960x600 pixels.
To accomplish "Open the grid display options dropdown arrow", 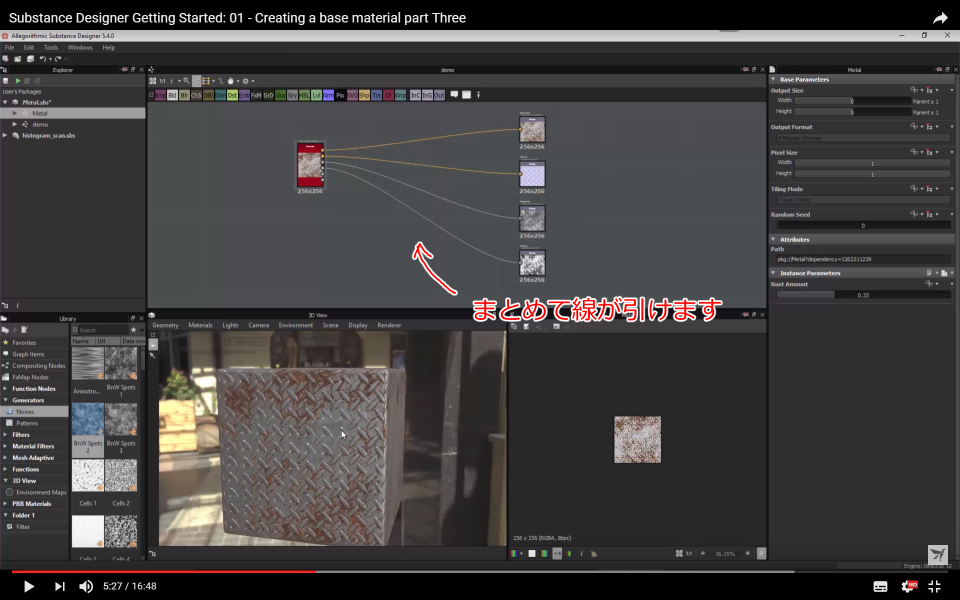I will 214,81.
